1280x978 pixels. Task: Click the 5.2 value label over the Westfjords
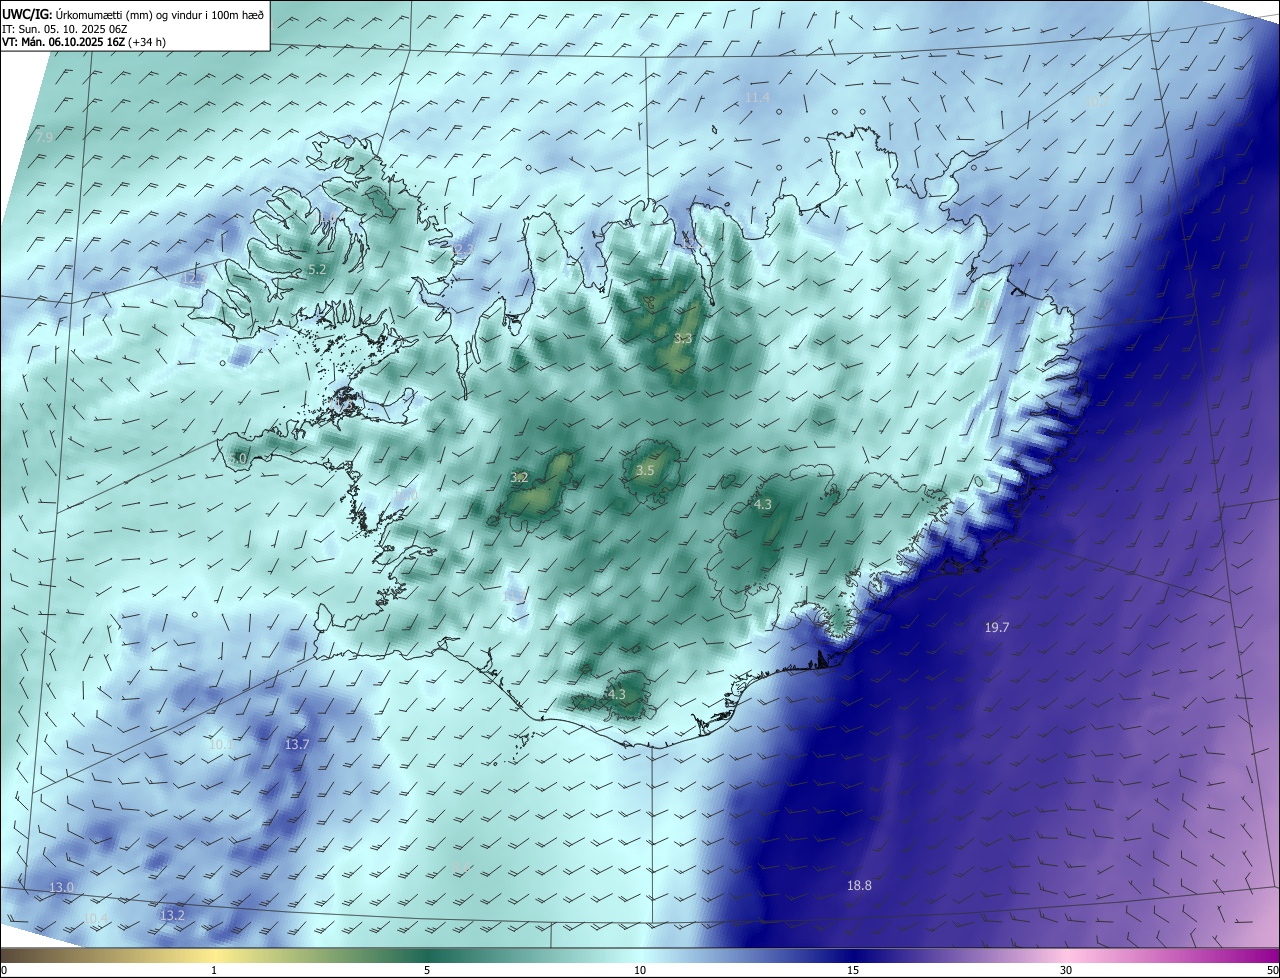tap(317, 270)
